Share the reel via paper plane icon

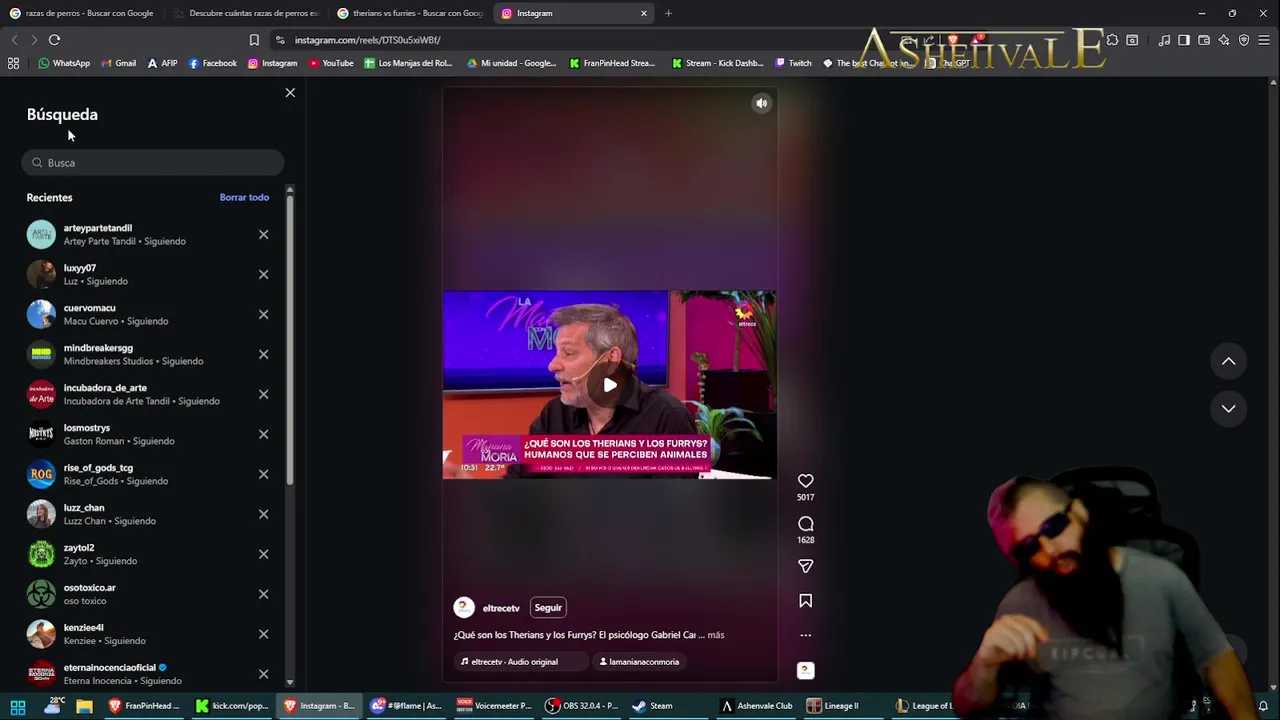(x=806, y=566)
